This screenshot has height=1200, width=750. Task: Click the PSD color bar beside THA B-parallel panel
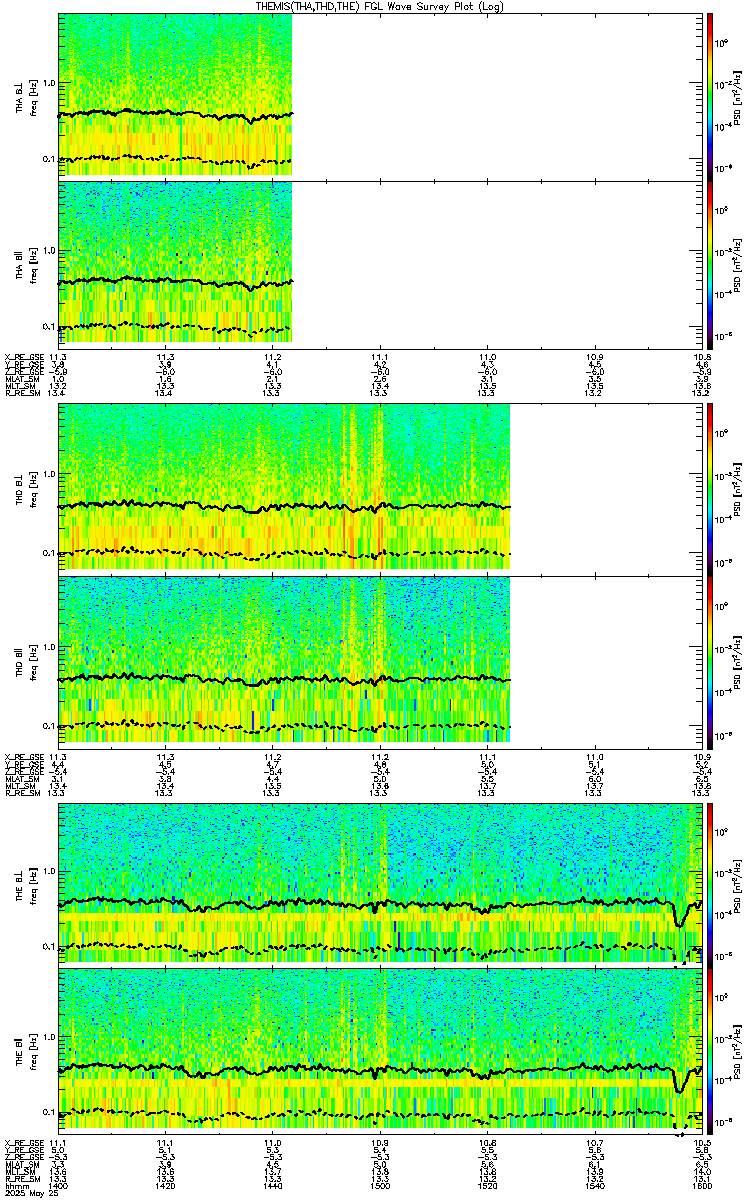709,264
